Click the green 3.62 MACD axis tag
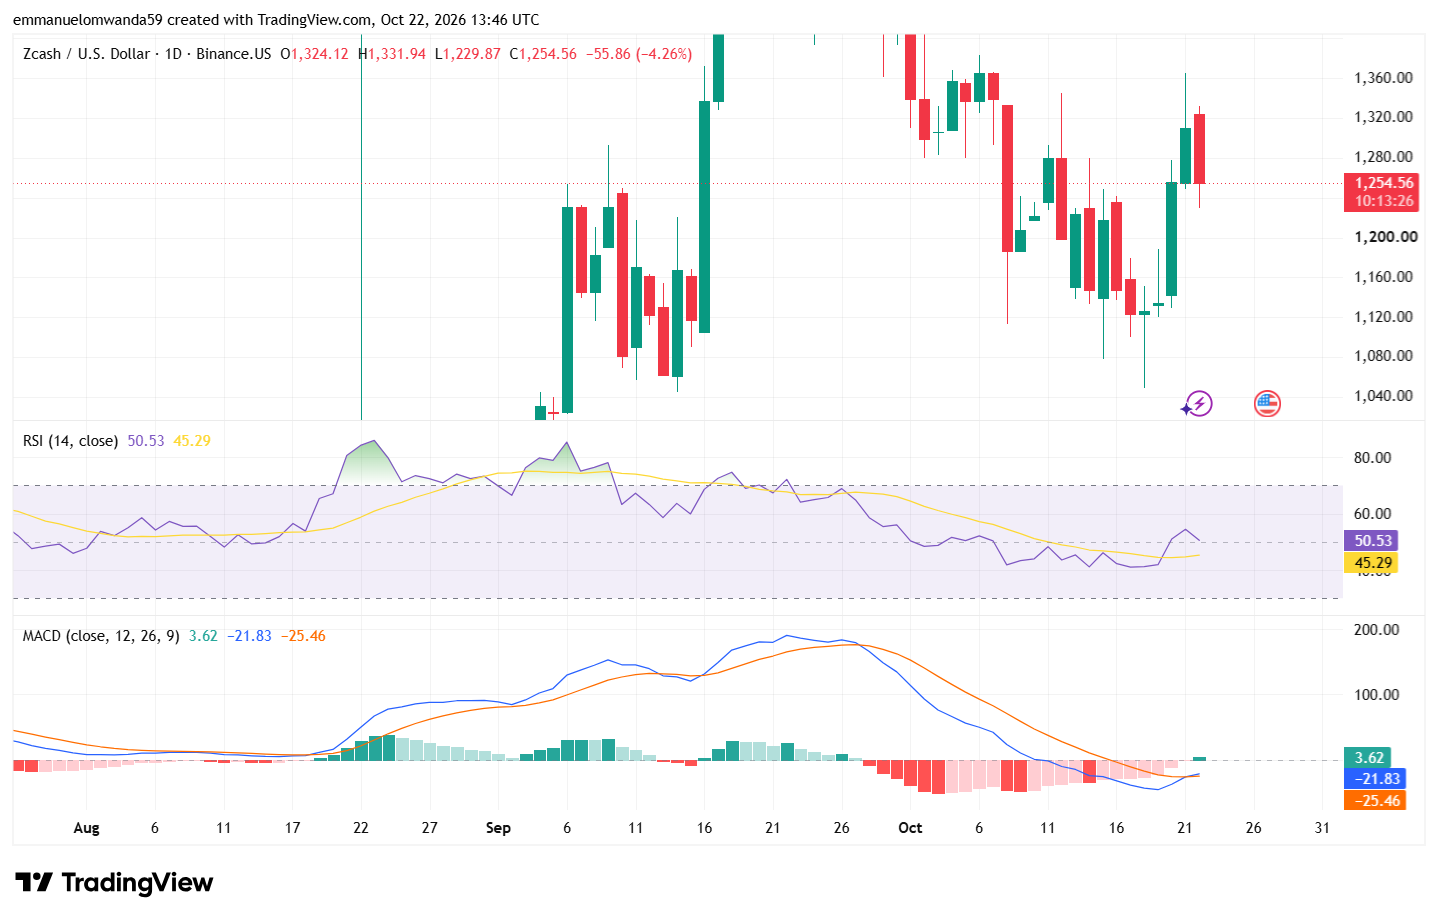Viewport: 1438px width, 920px height. [x=1369, y=758]
